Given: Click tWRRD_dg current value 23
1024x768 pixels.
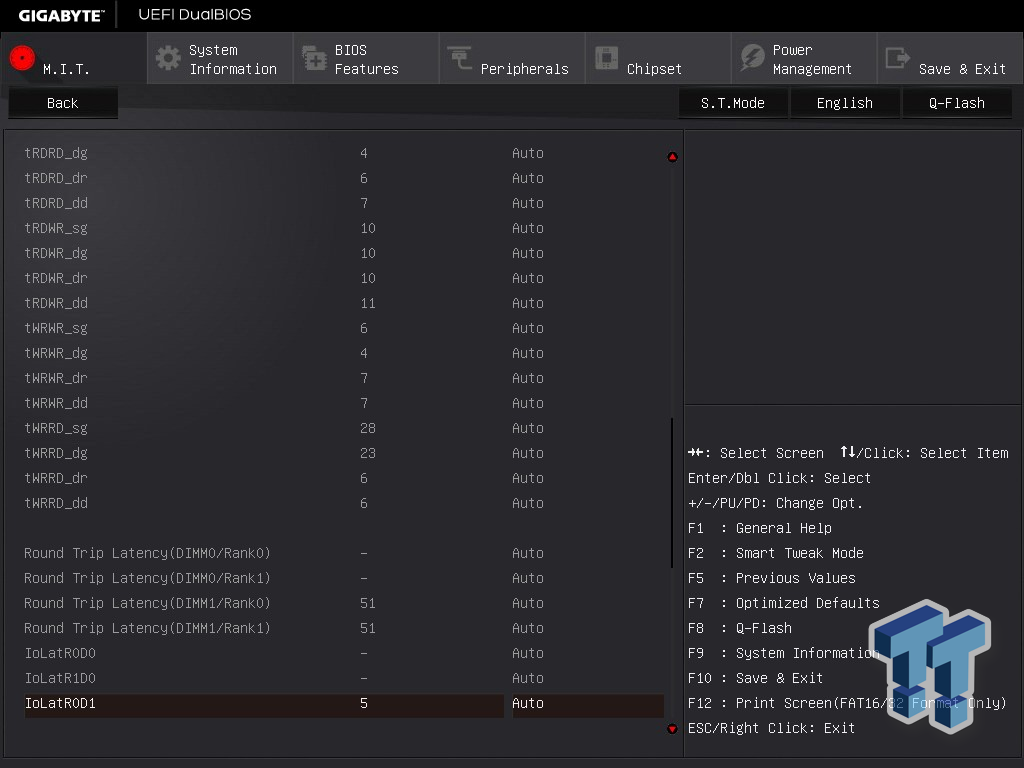Looking at the screenshot, I should tap(368, 453).
